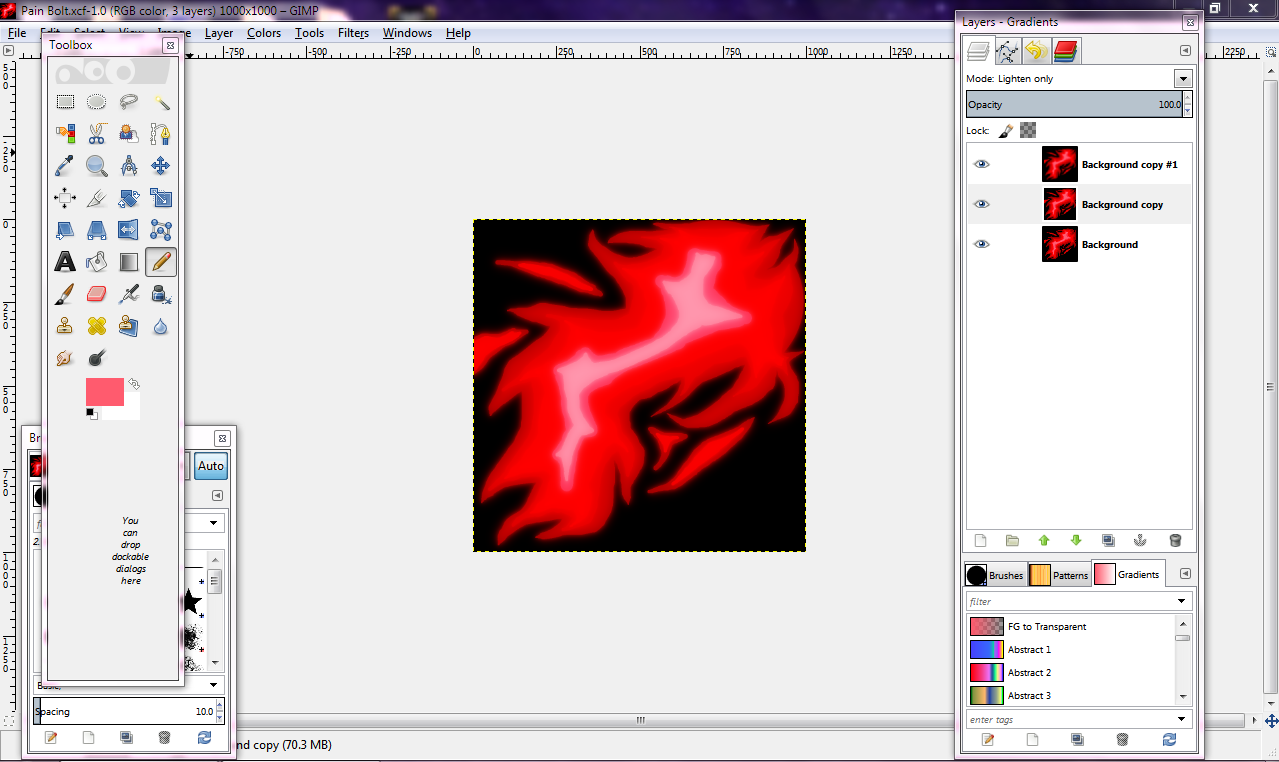
Task: Create a new layer in Layers panel
Action: coord(980,540)
